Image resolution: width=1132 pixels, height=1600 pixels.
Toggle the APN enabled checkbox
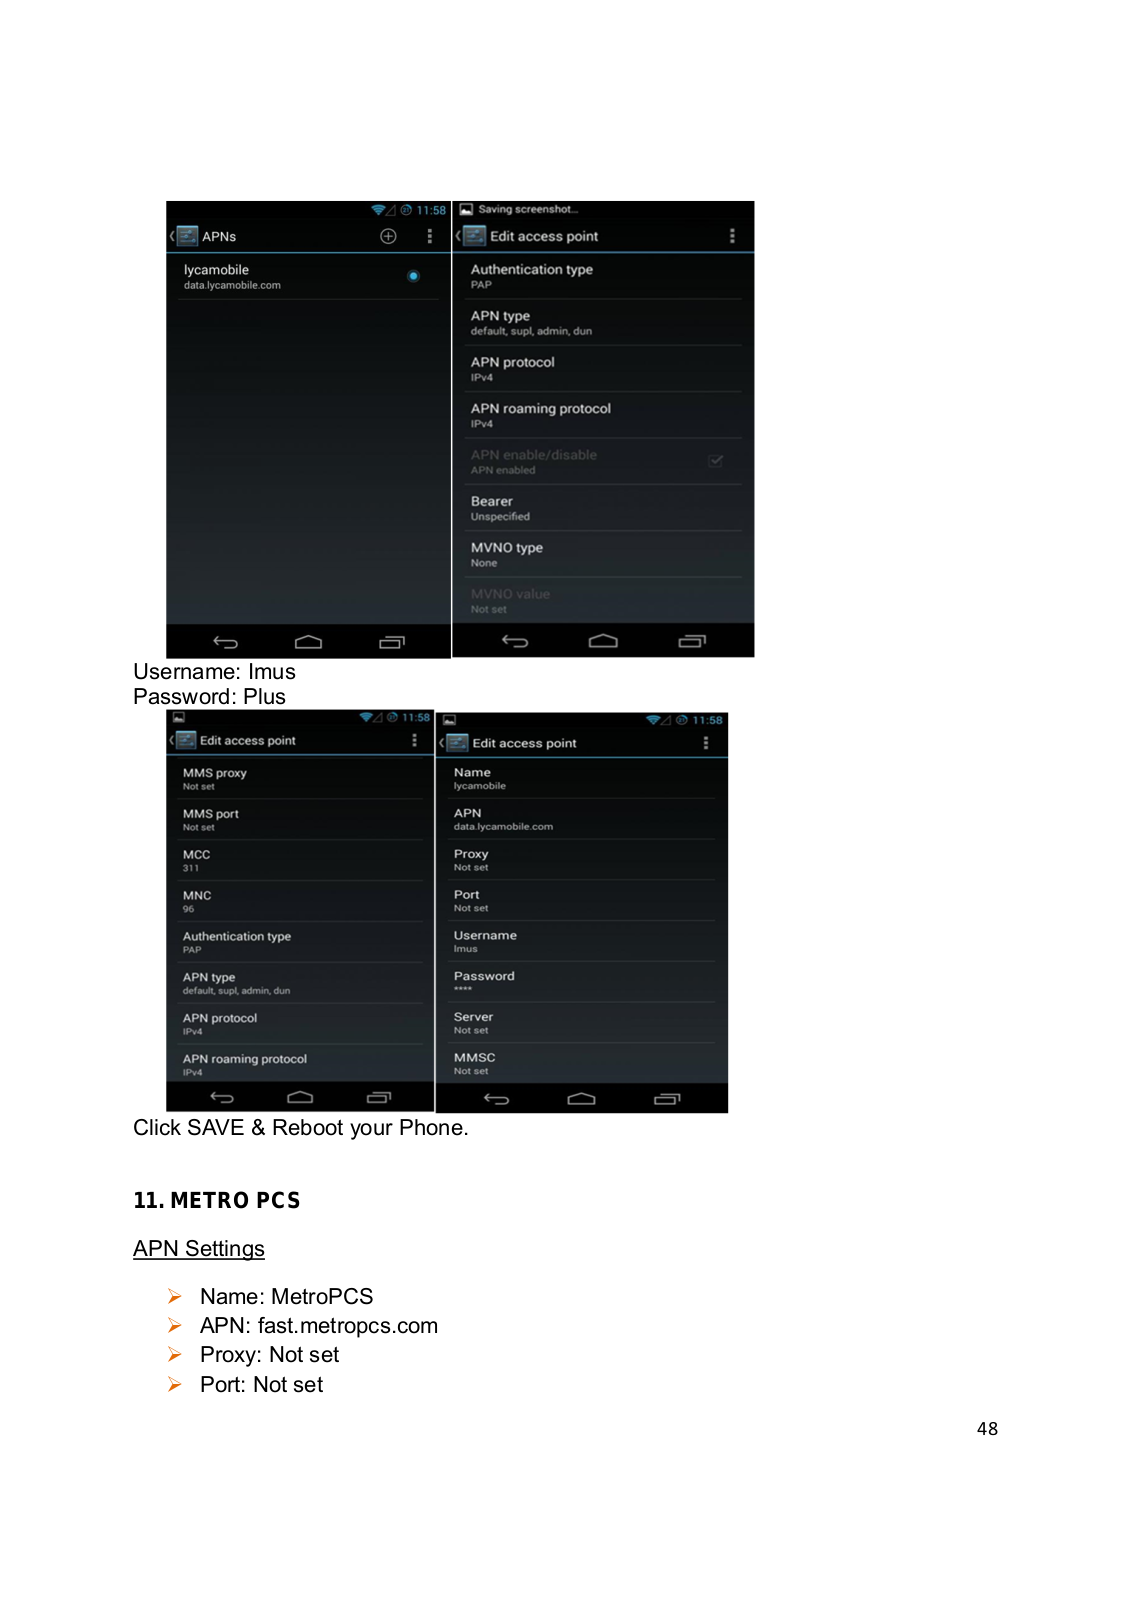pyautogui.click(x=716, y=461)
